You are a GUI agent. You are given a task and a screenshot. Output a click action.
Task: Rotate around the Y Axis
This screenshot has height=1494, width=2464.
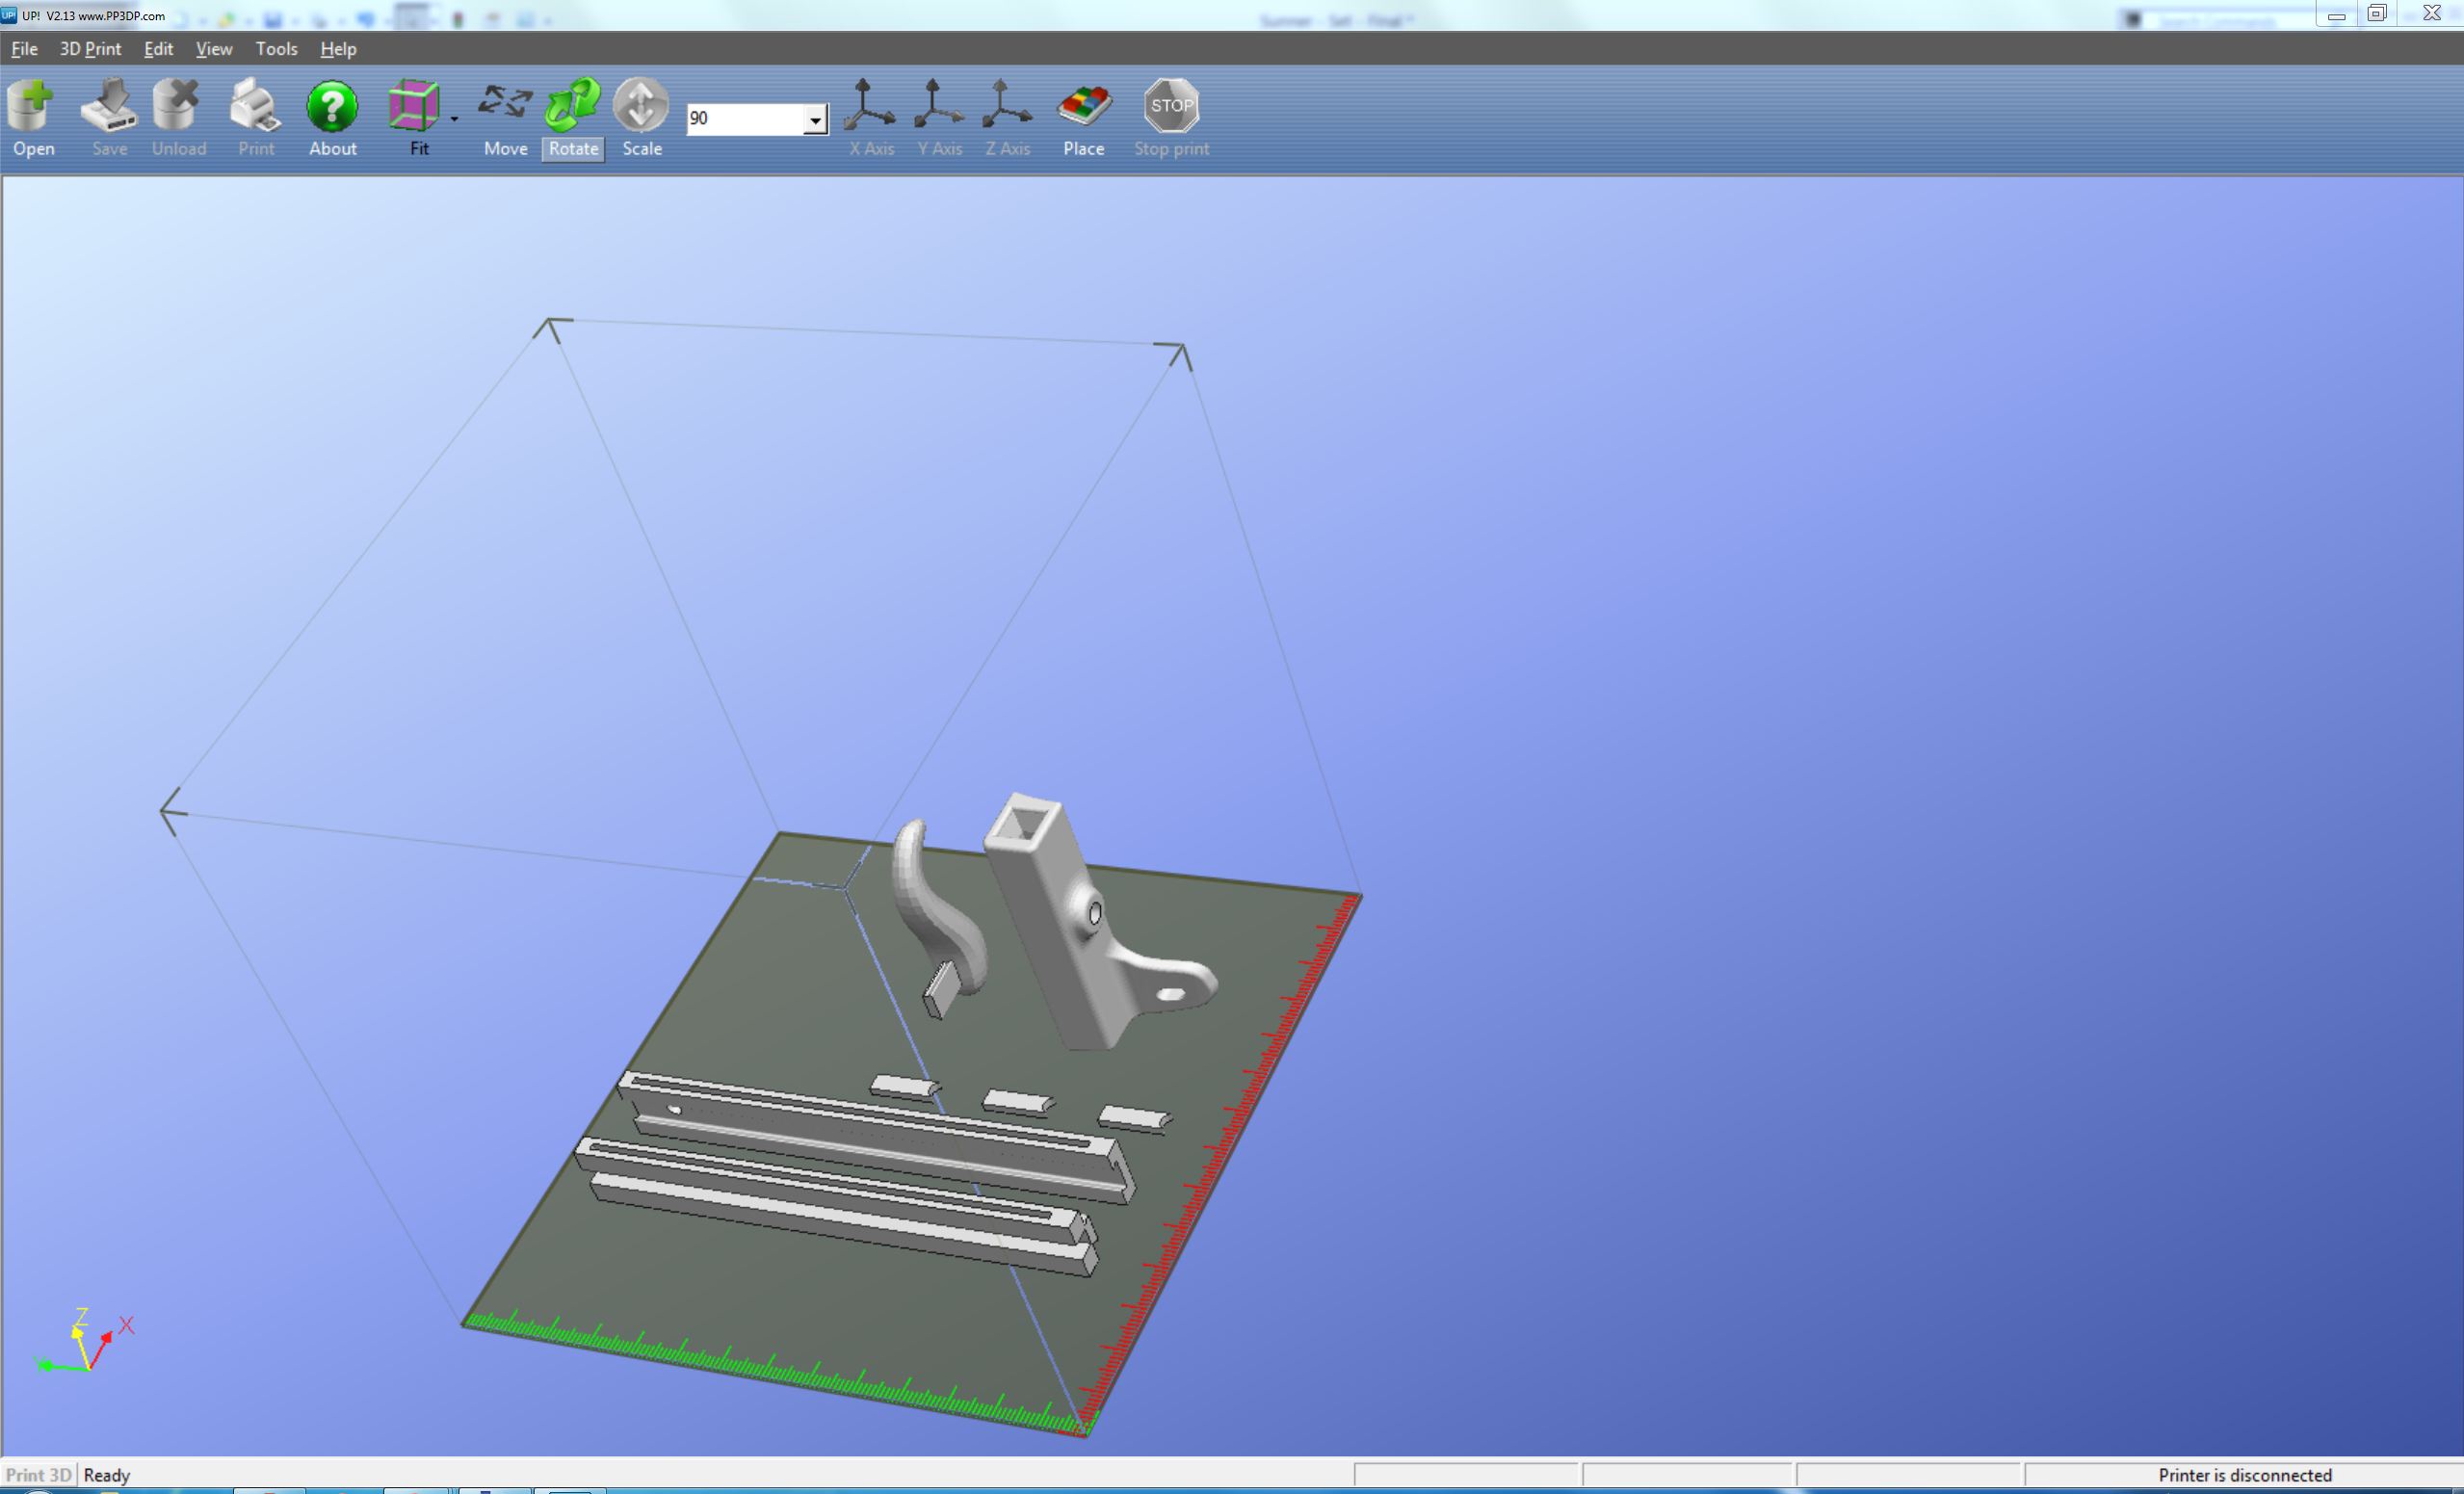[939, 106]
